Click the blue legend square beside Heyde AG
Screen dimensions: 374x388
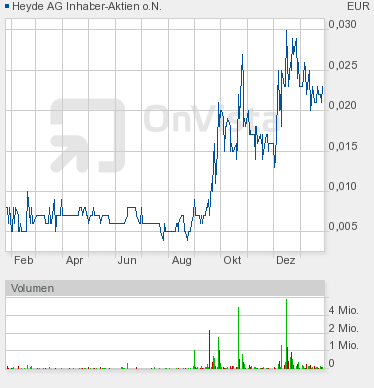pyautogui.click(x=7, y=6)
